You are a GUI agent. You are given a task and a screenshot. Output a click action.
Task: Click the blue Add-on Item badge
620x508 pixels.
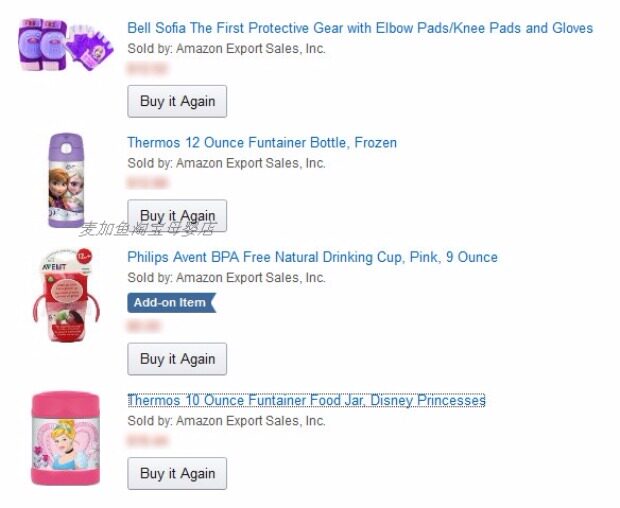[x=170, y=302]
